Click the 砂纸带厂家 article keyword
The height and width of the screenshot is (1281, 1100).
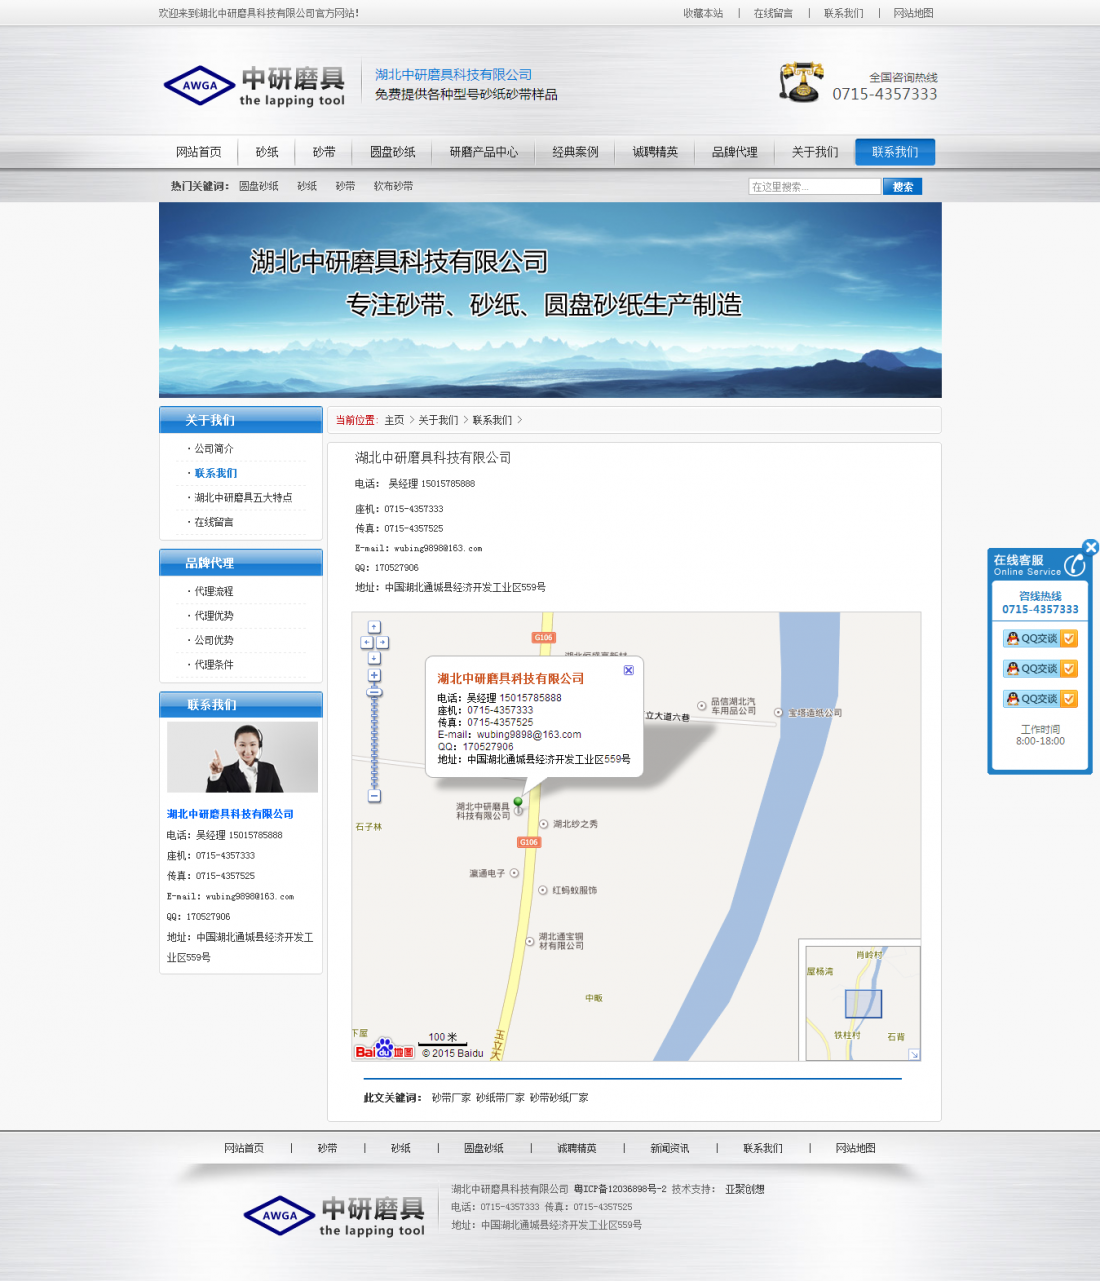pos(500,1098)
